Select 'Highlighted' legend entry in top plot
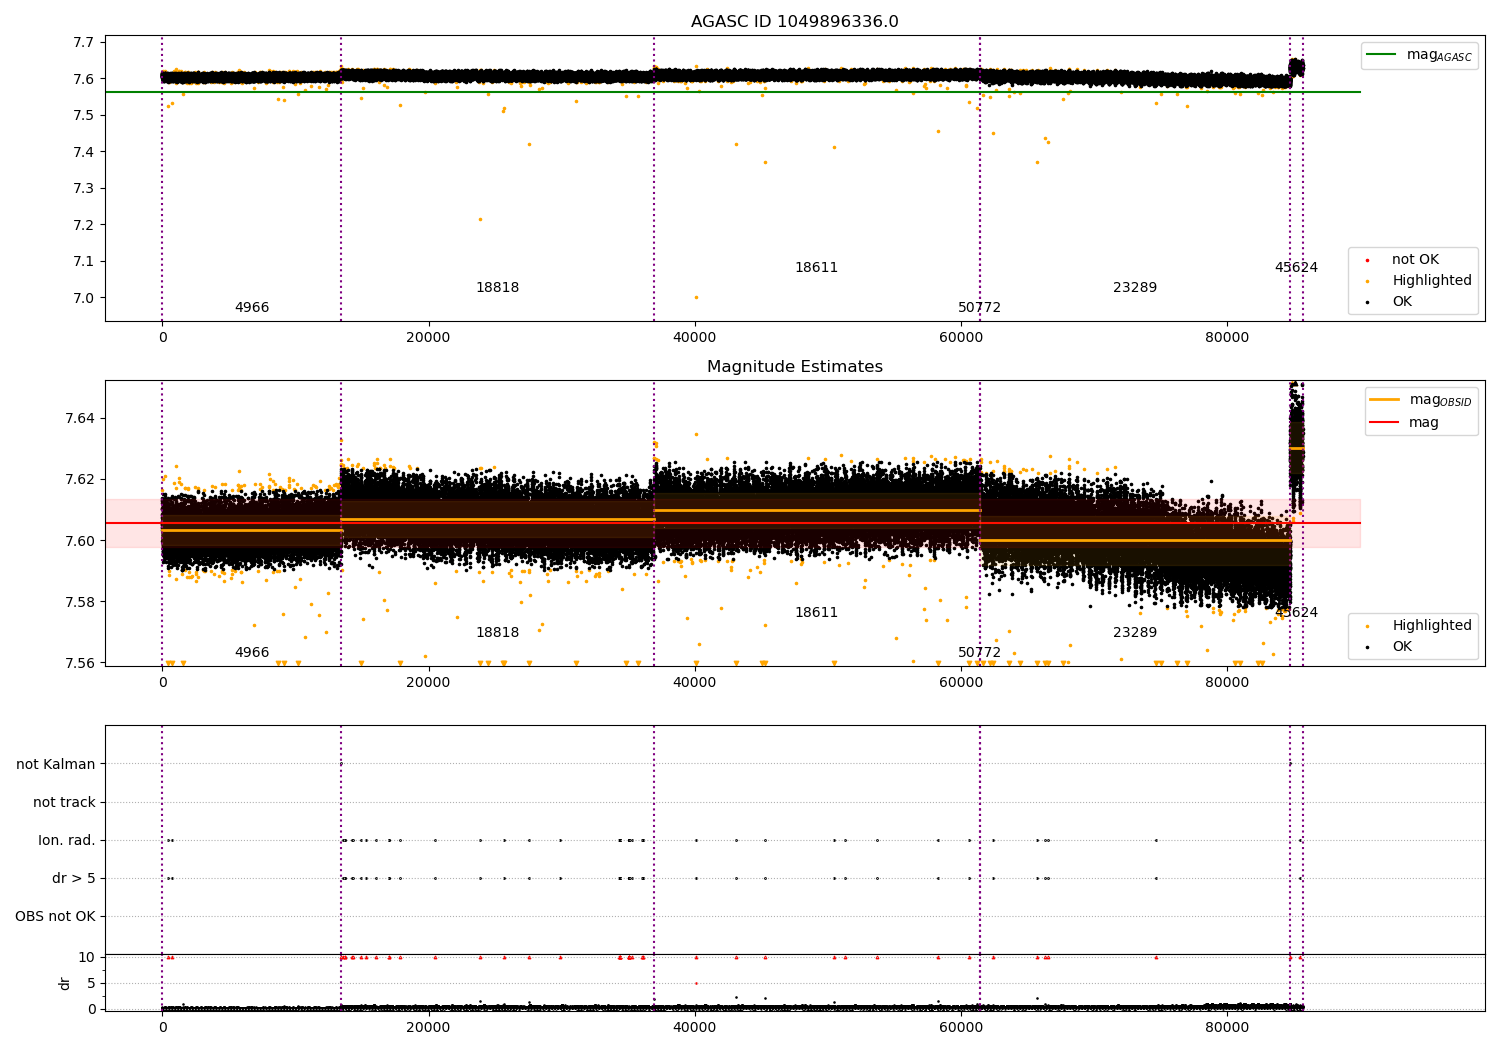Viewport: 1500px width, 1050px height. (x=1419, y=281)
